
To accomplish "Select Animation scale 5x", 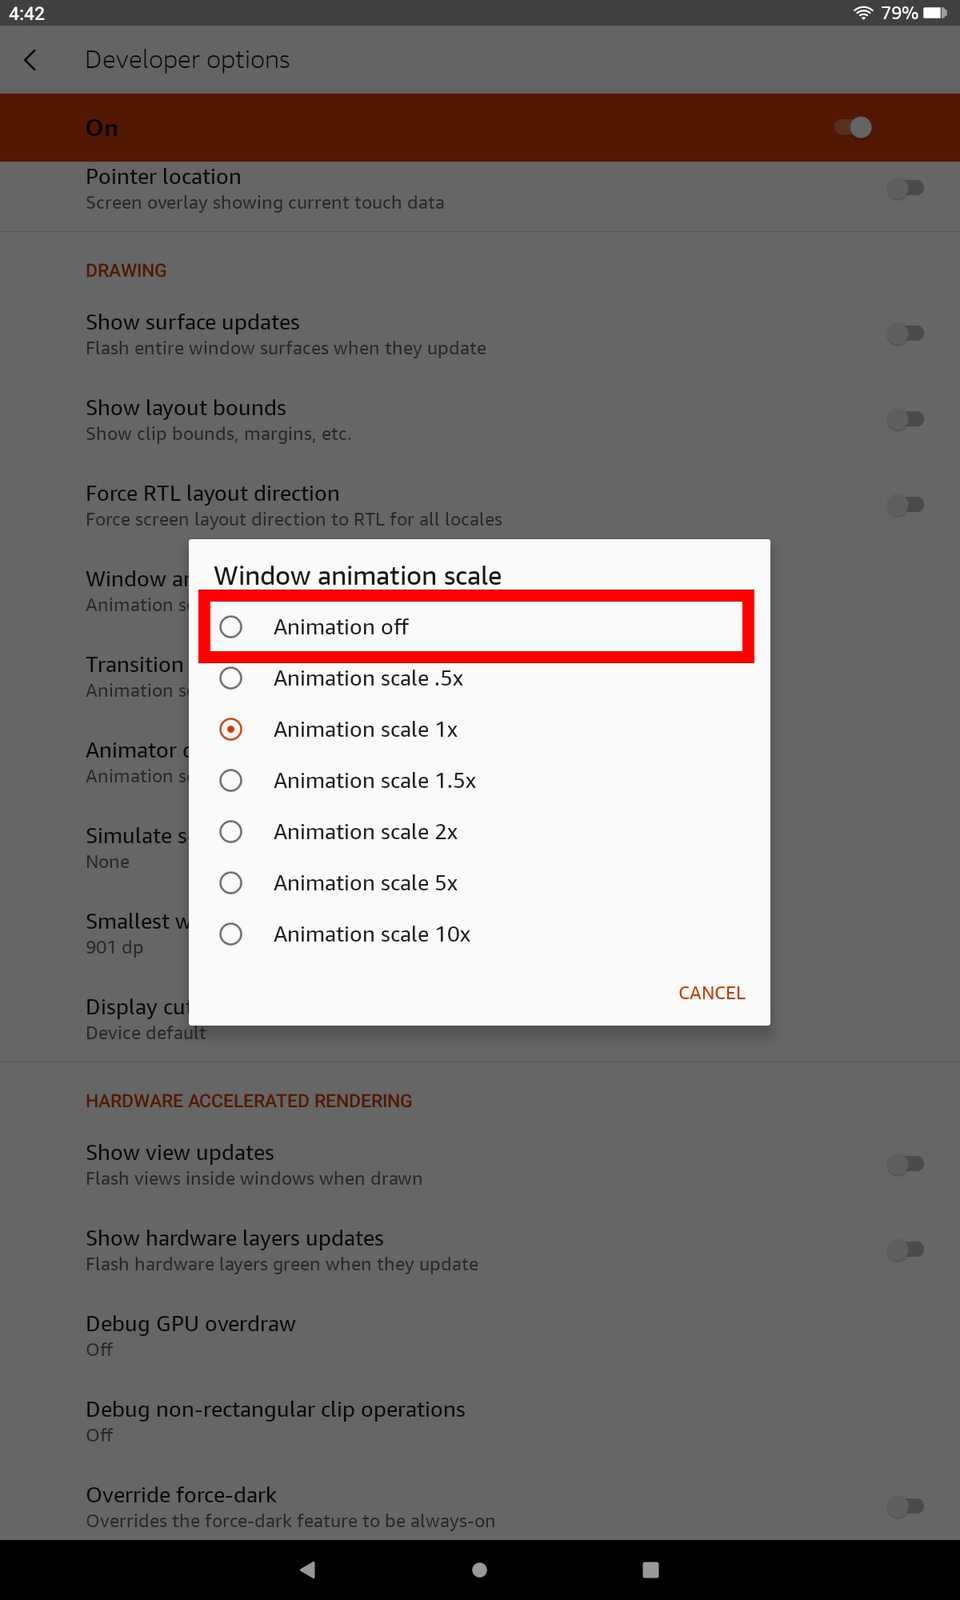I will click(231, 883).
